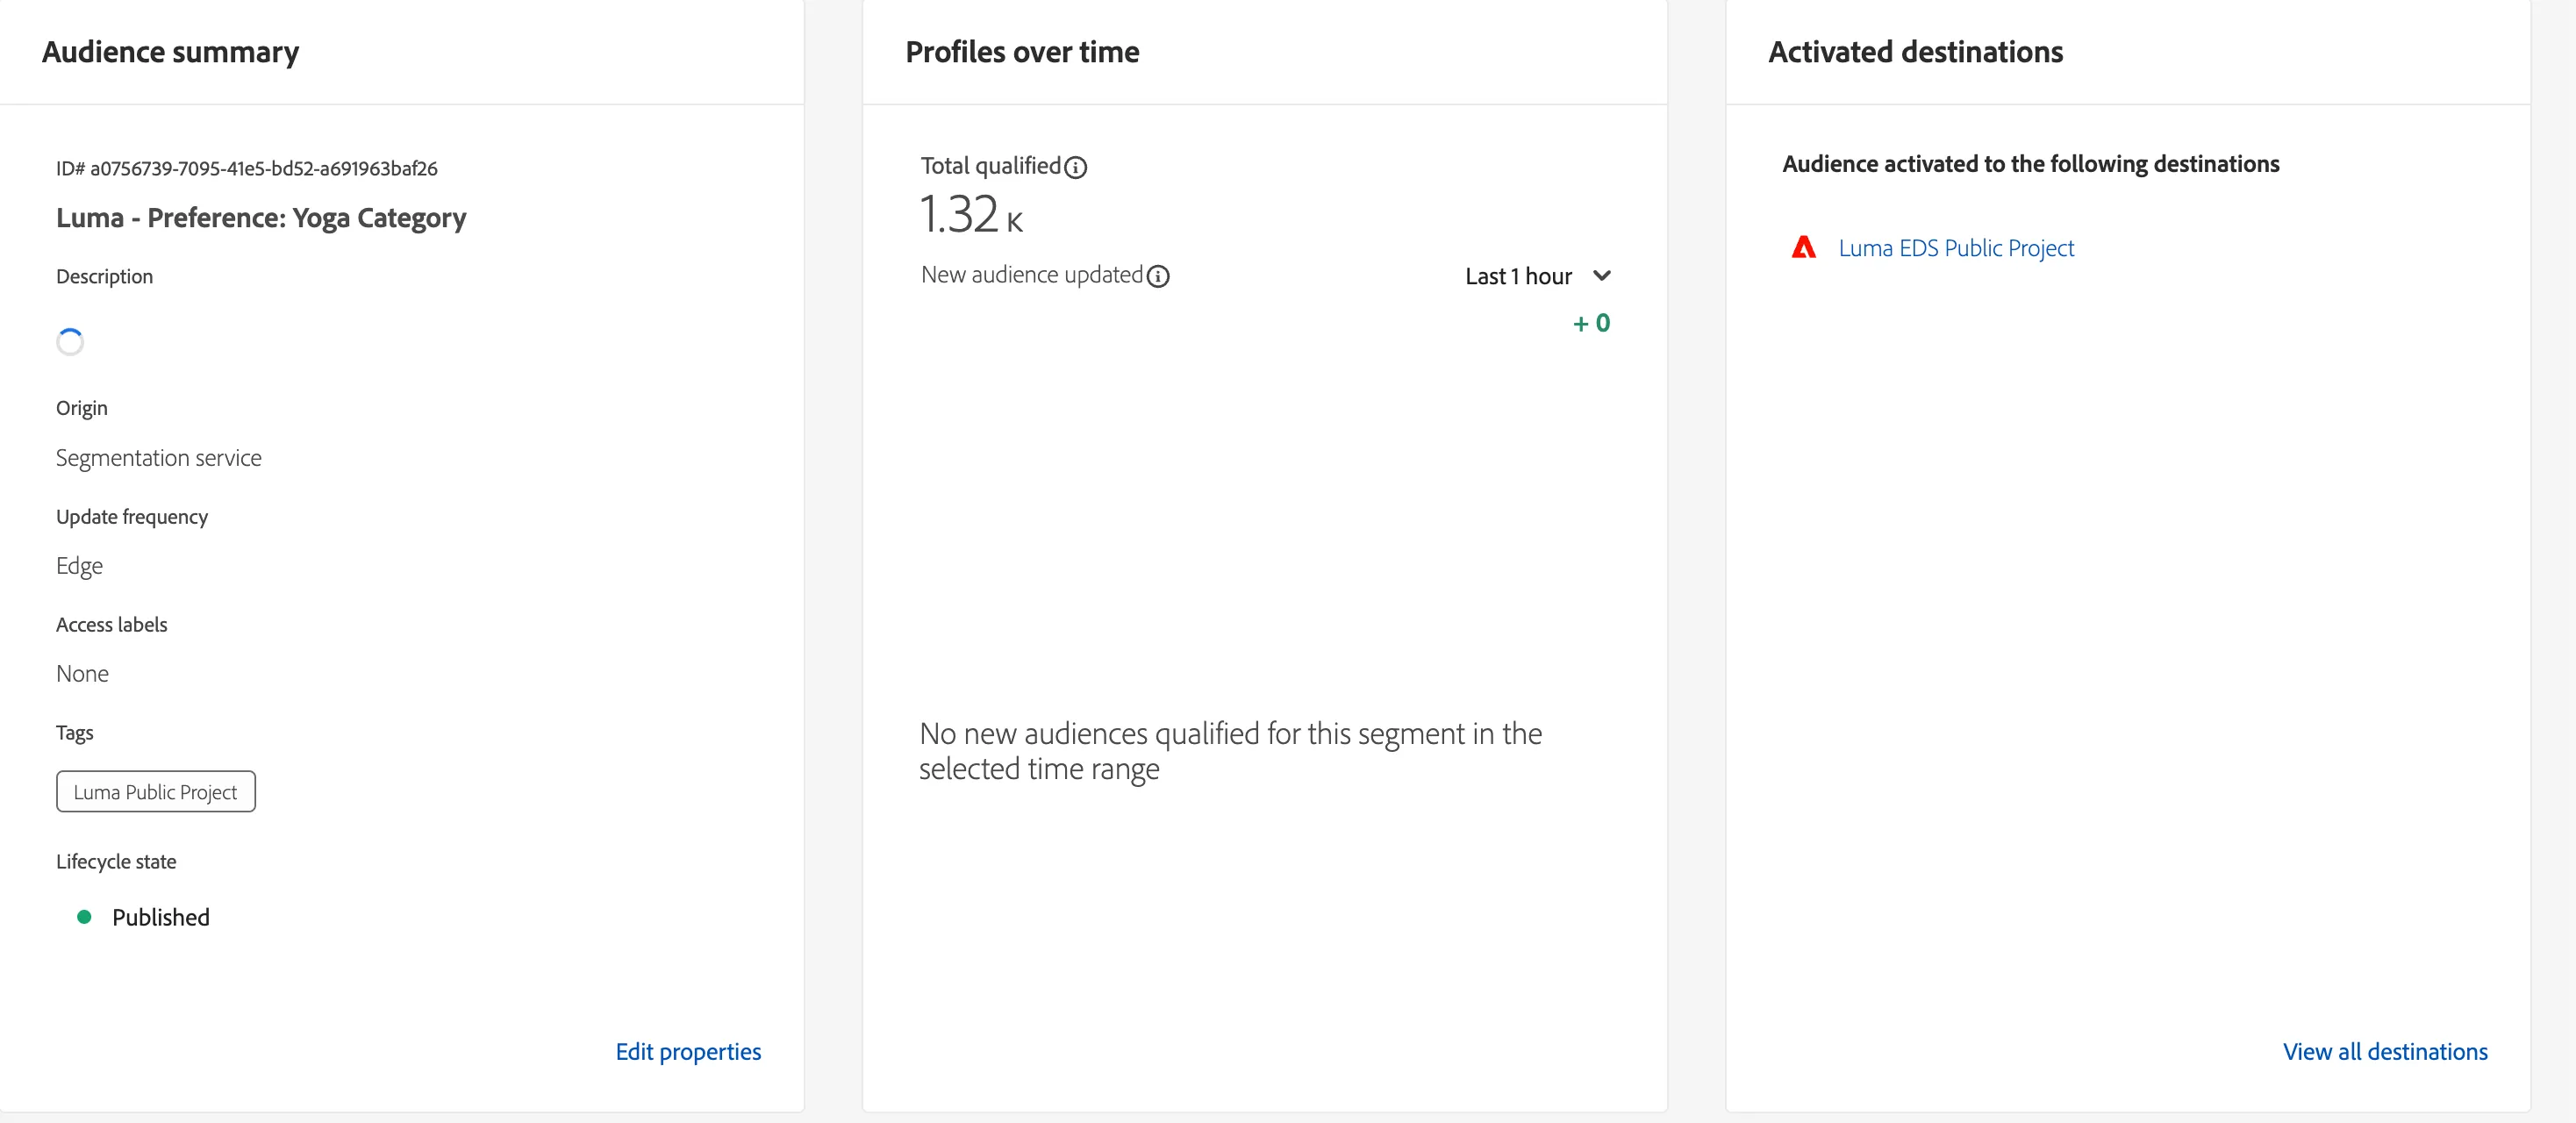Click the Activated destinations heading
2576x1123 pixels.
coord(1915,51)
